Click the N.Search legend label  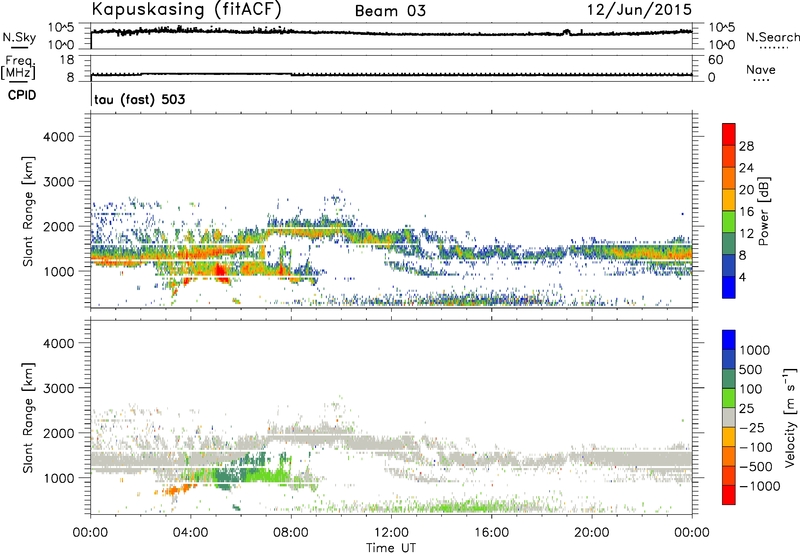pyautogui.click(x=772, y=37)
